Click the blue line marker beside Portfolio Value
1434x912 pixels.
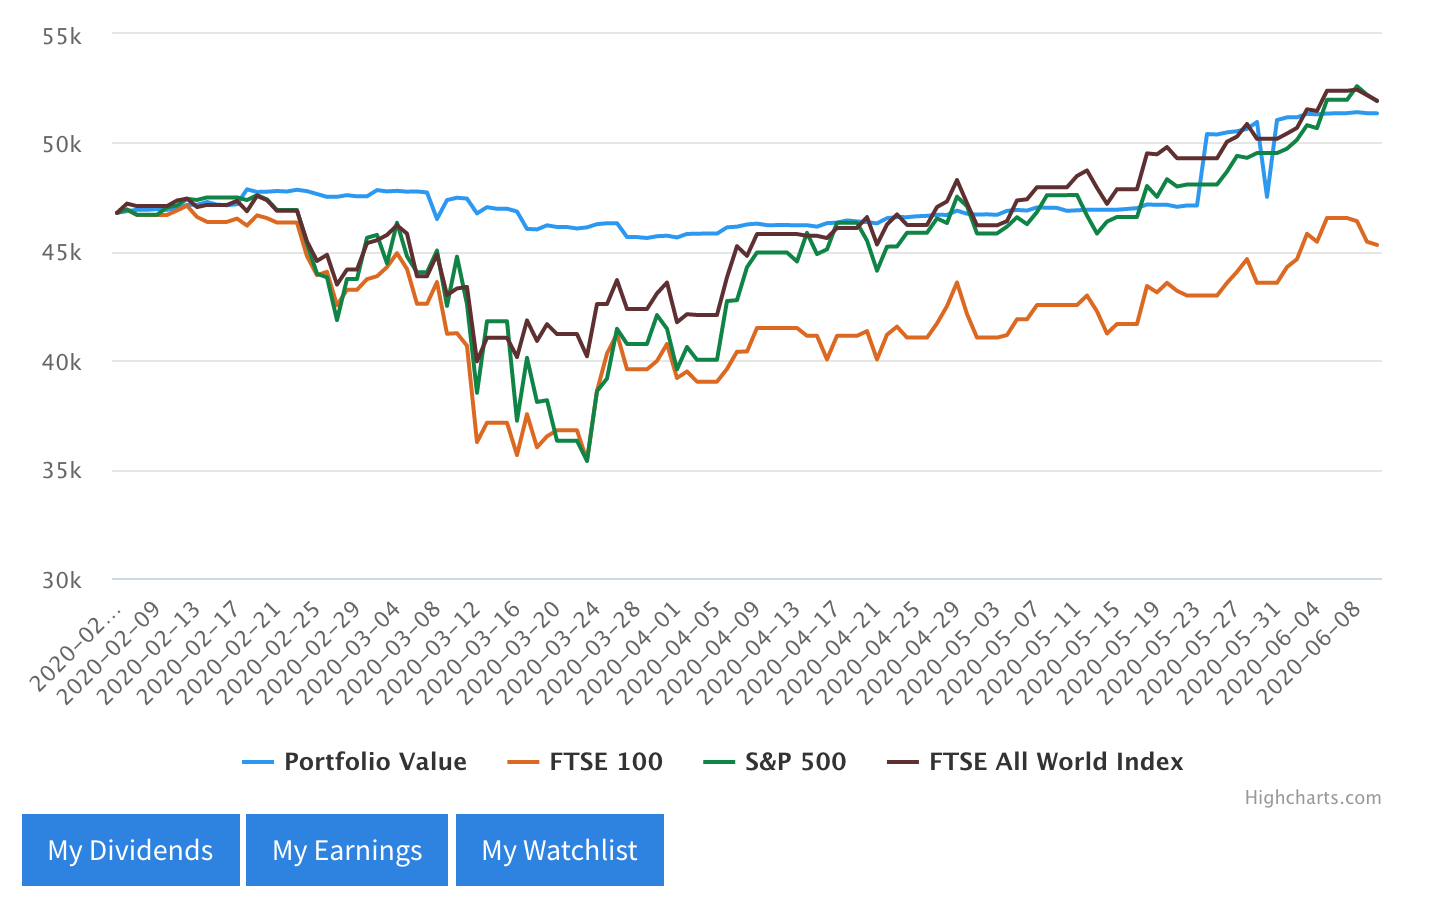[258, 761]
